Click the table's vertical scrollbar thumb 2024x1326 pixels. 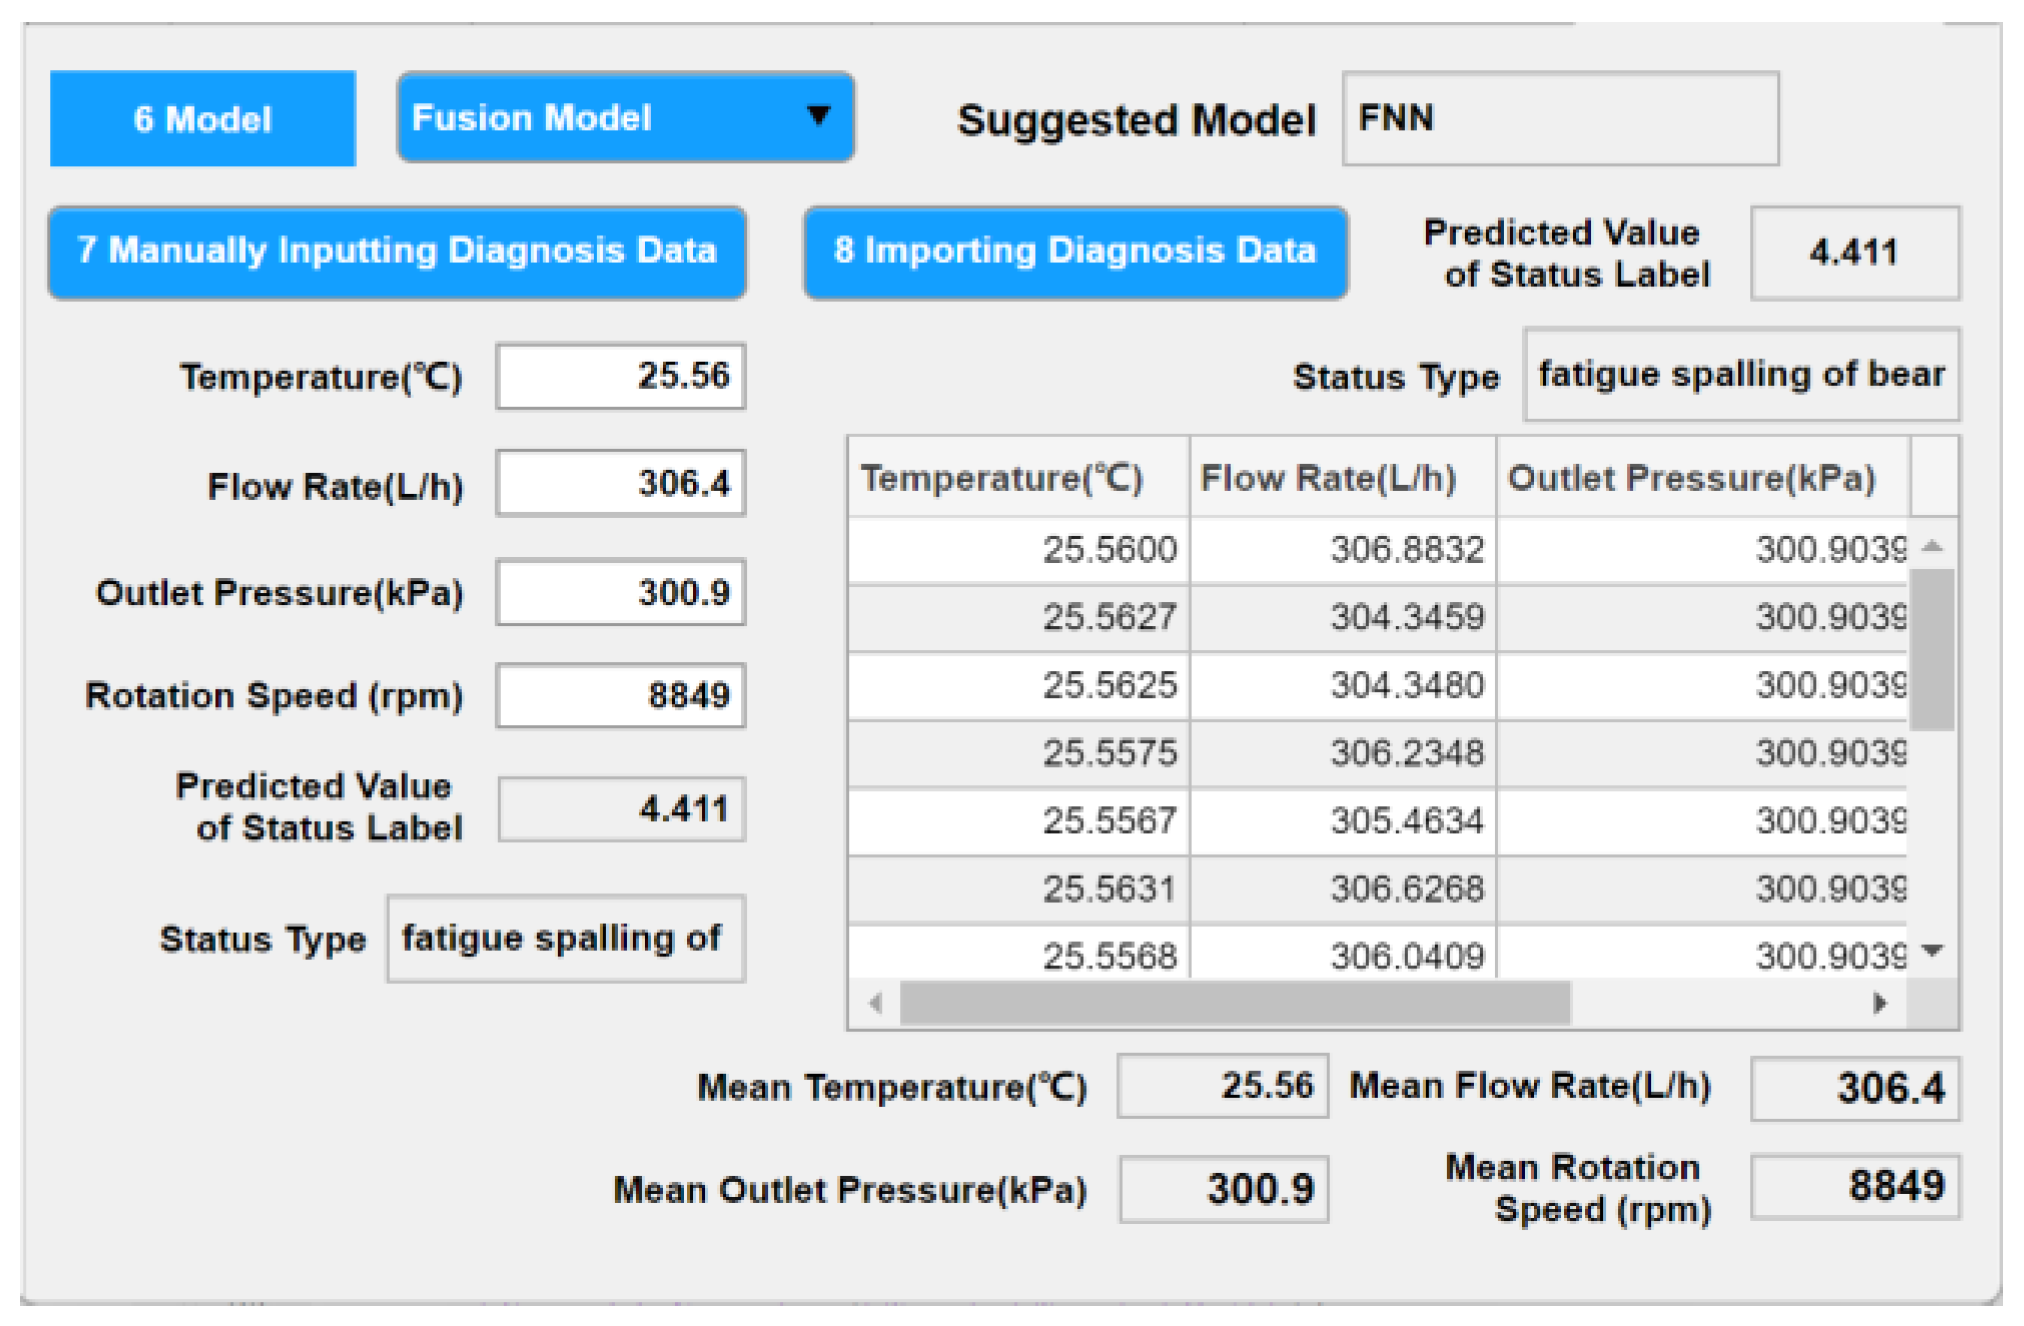(1932, 650)
